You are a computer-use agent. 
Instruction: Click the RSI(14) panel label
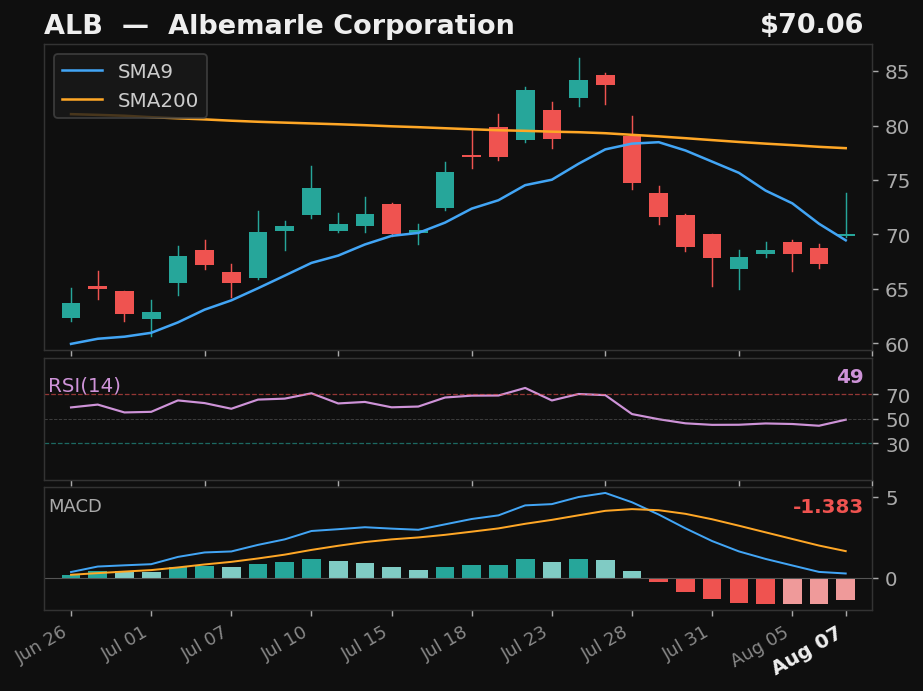(x=84, y=386)
